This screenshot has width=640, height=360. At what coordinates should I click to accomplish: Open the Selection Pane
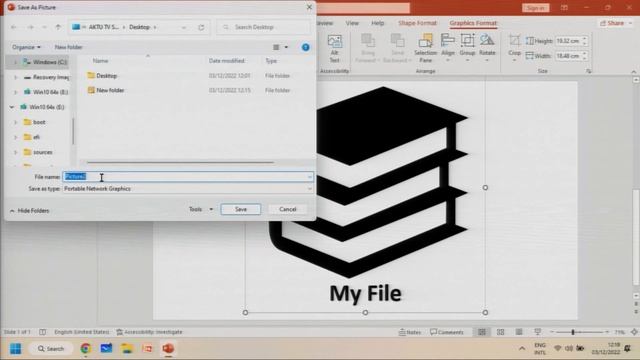[425, 48]
